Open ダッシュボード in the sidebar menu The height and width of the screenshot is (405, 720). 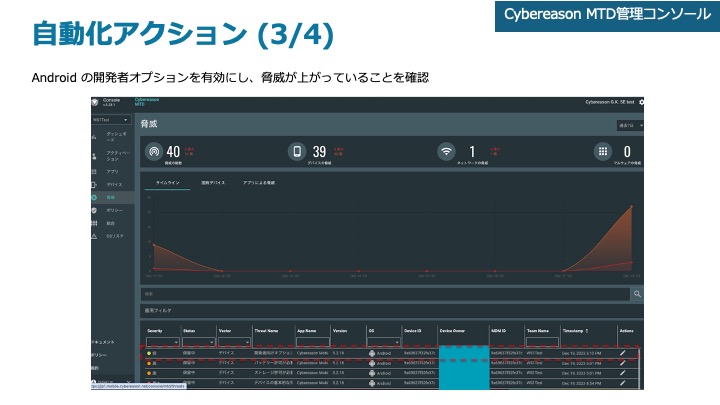click(x=116, y=137)
